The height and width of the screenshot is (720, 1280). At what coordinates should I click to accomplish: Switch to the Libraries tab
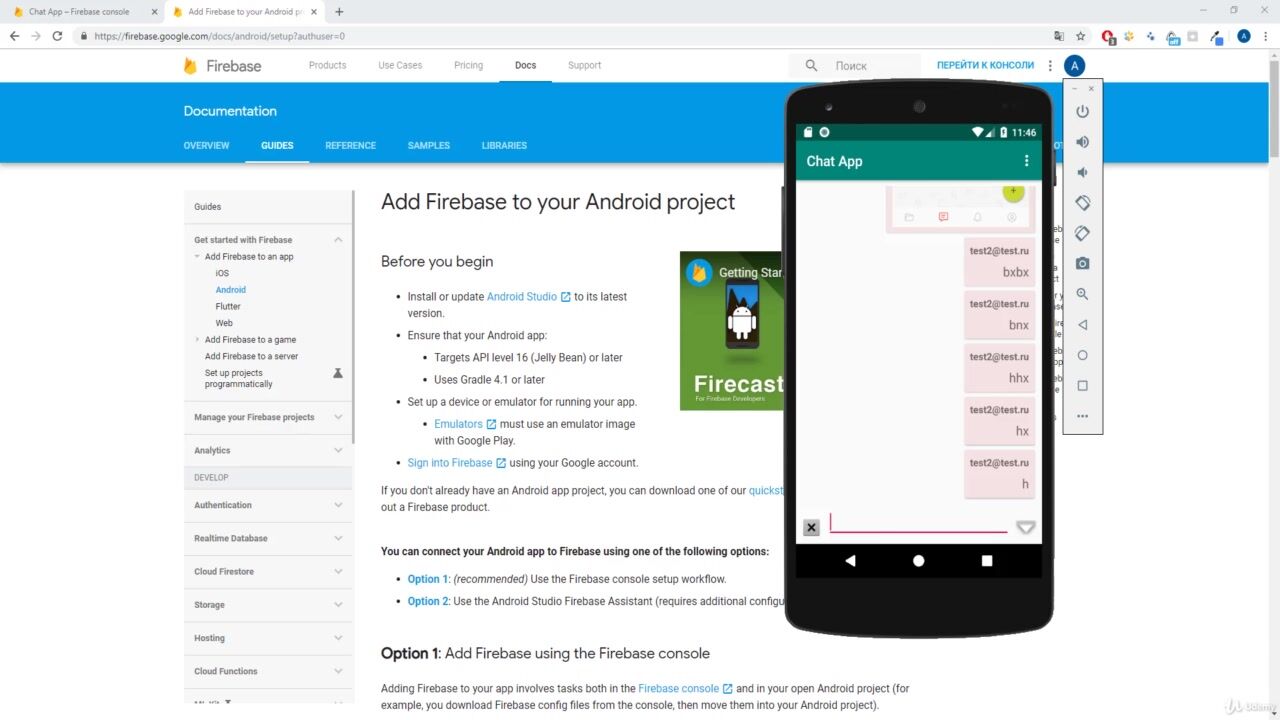point(504,145)
